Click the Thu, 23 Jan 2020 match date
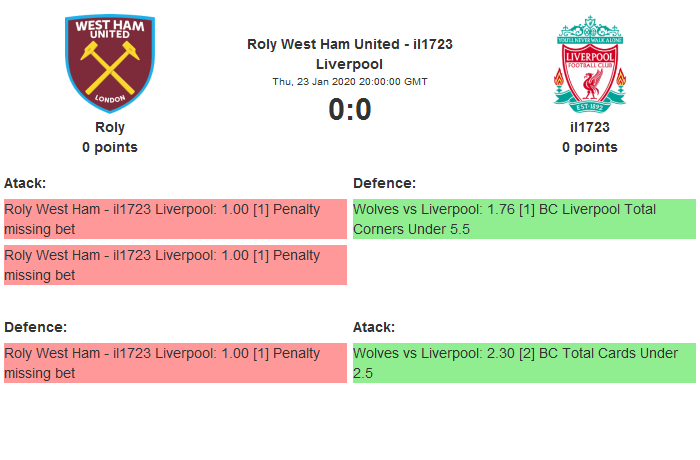 (350, 82)
